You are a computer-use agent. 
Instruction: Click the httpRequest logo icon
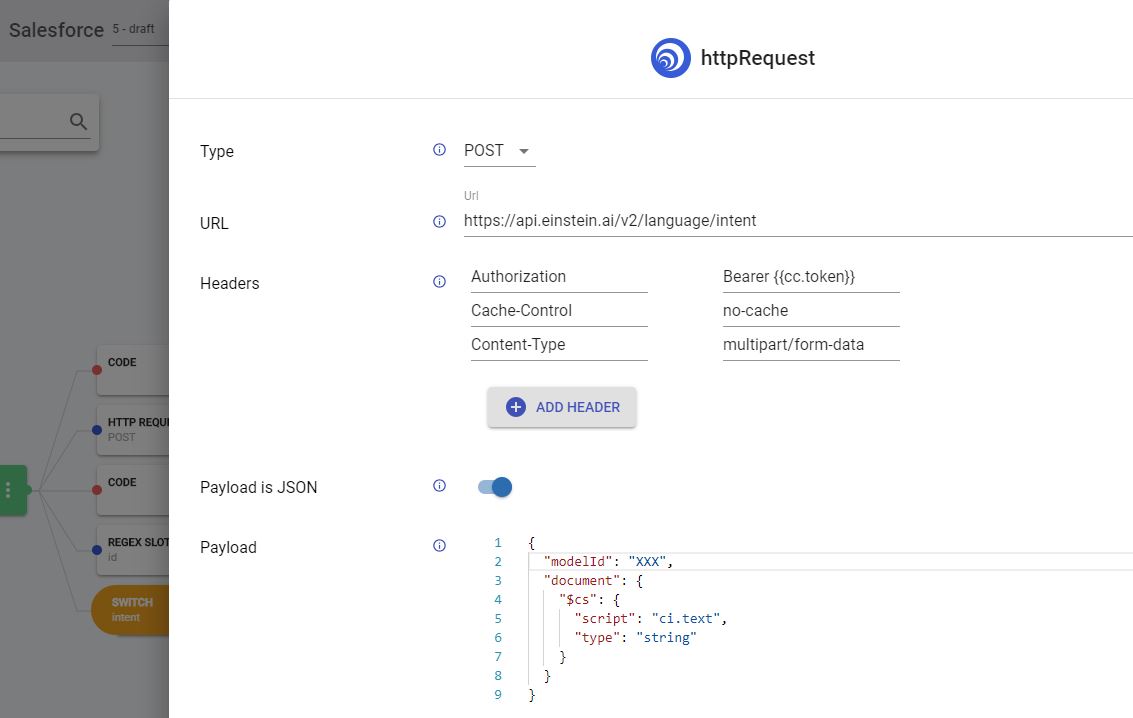[671, 58]
